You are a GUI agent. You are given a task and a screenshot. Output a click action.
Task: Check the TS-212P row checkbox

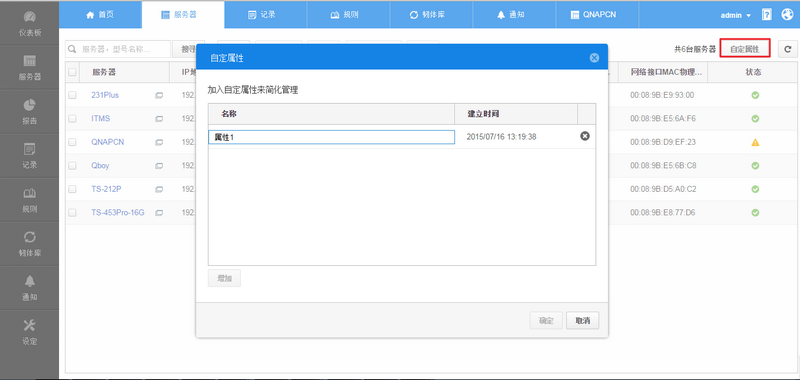(x=72, y=189)
